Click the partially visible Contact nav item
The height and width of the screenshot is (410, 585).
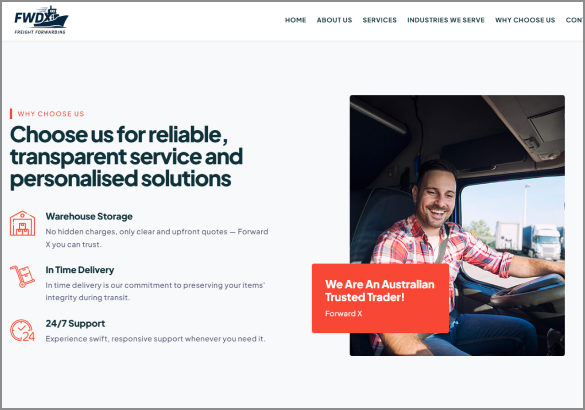point(575,20)
